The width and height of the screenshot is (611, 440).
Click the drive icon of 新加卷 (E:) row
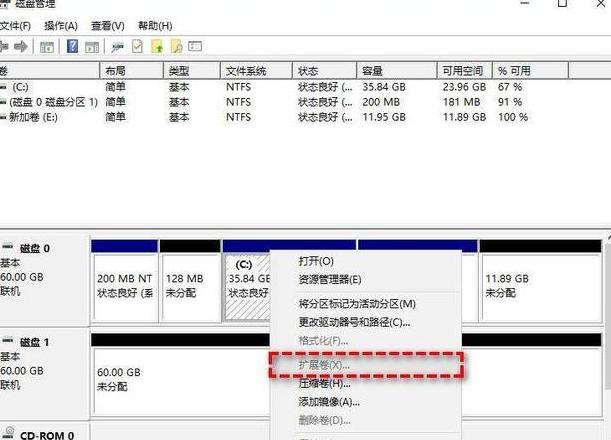[3, 117]
